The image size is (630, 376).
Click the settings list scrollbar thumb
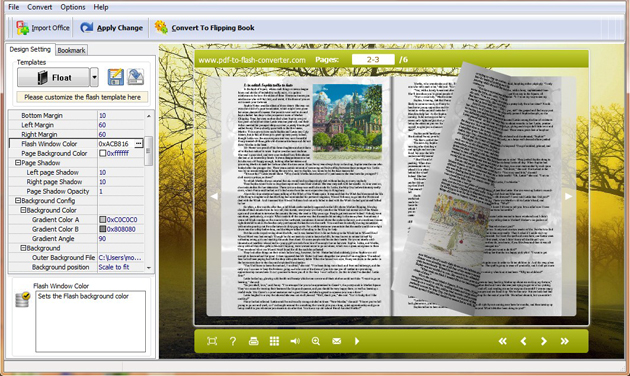148,151
